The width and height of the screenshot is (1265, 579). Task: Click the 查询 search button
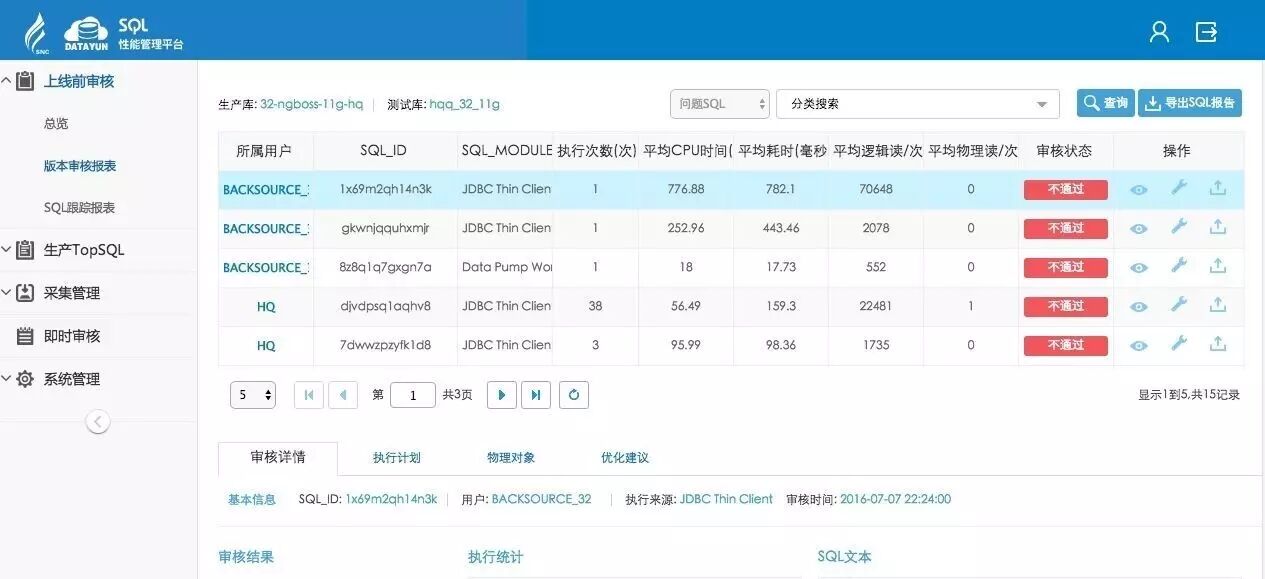1105,103
